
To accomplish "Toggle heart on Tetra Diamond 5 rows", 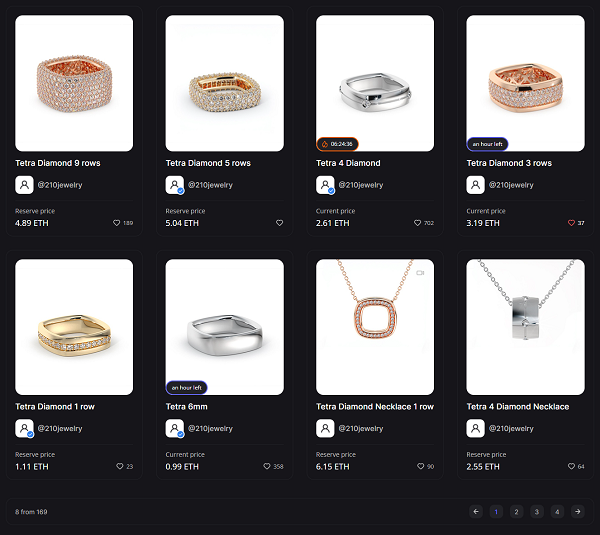I will [x=280, y=223].
